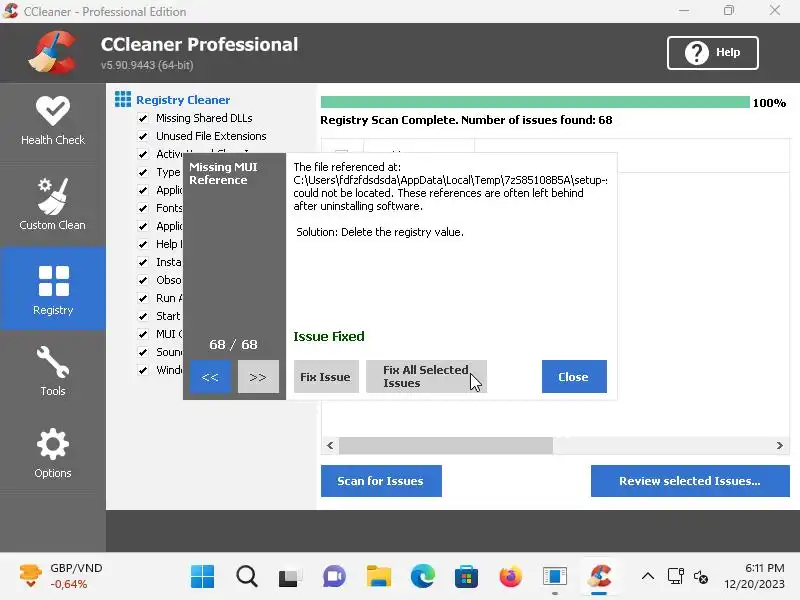Toggle the Installer checkbox

tap(143, 262)
